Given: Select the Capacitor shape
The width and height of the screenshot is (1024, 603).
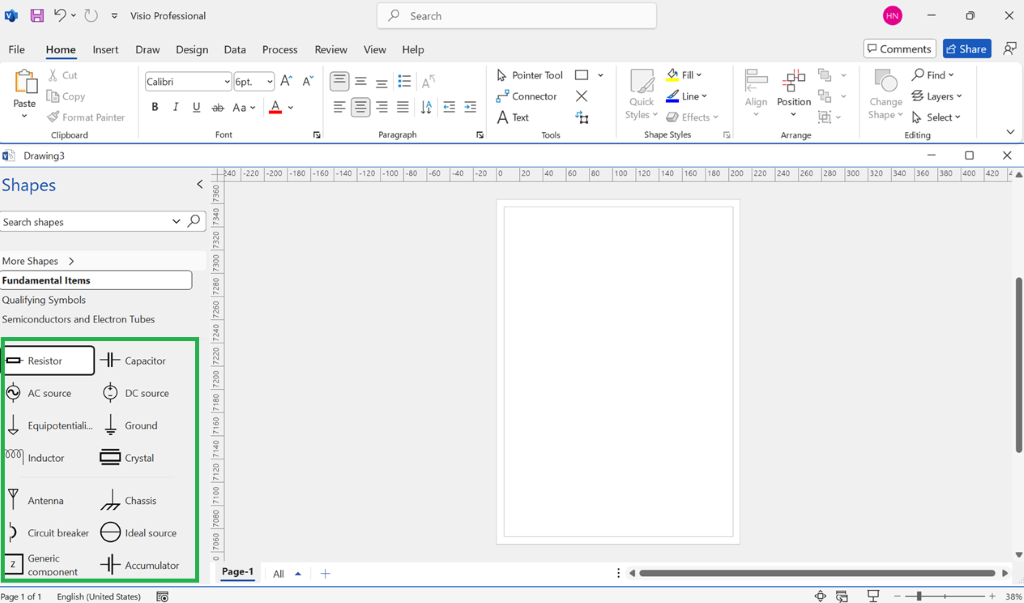Looking at the screenshot, I should pyautogui.click(x=133, y=361).
